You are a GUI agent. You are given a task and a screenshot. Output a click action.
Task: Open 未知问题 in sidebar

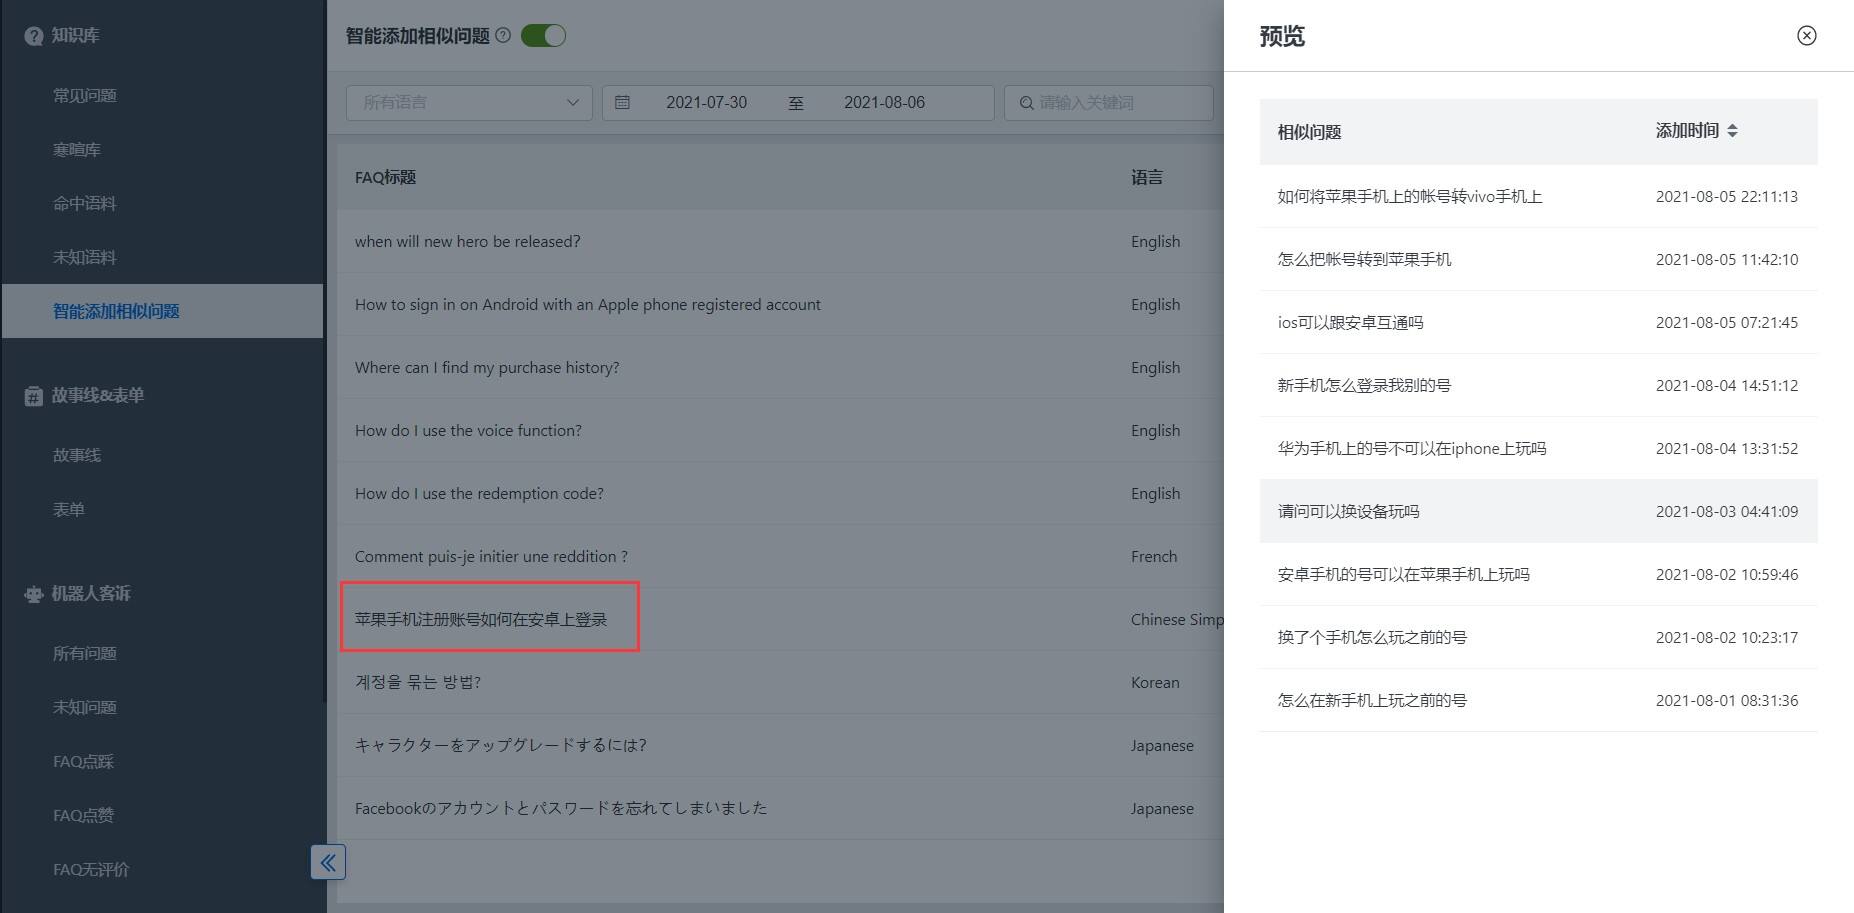85,708
